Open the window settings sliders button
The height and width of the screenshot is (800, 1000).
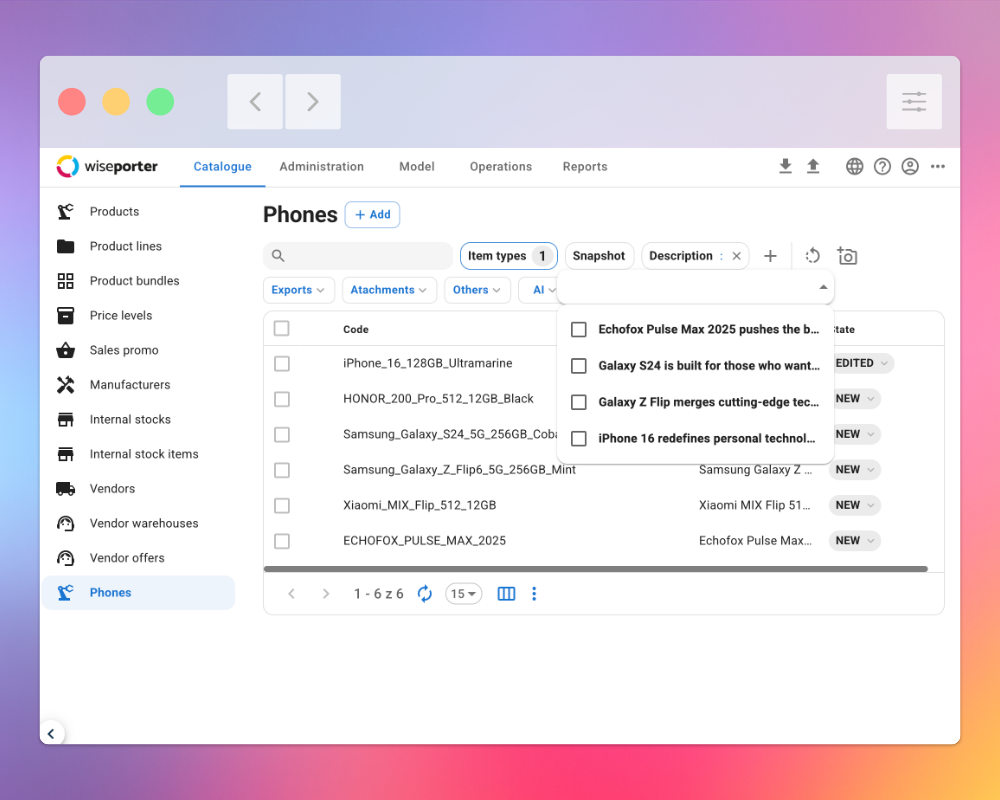[914, 101]
